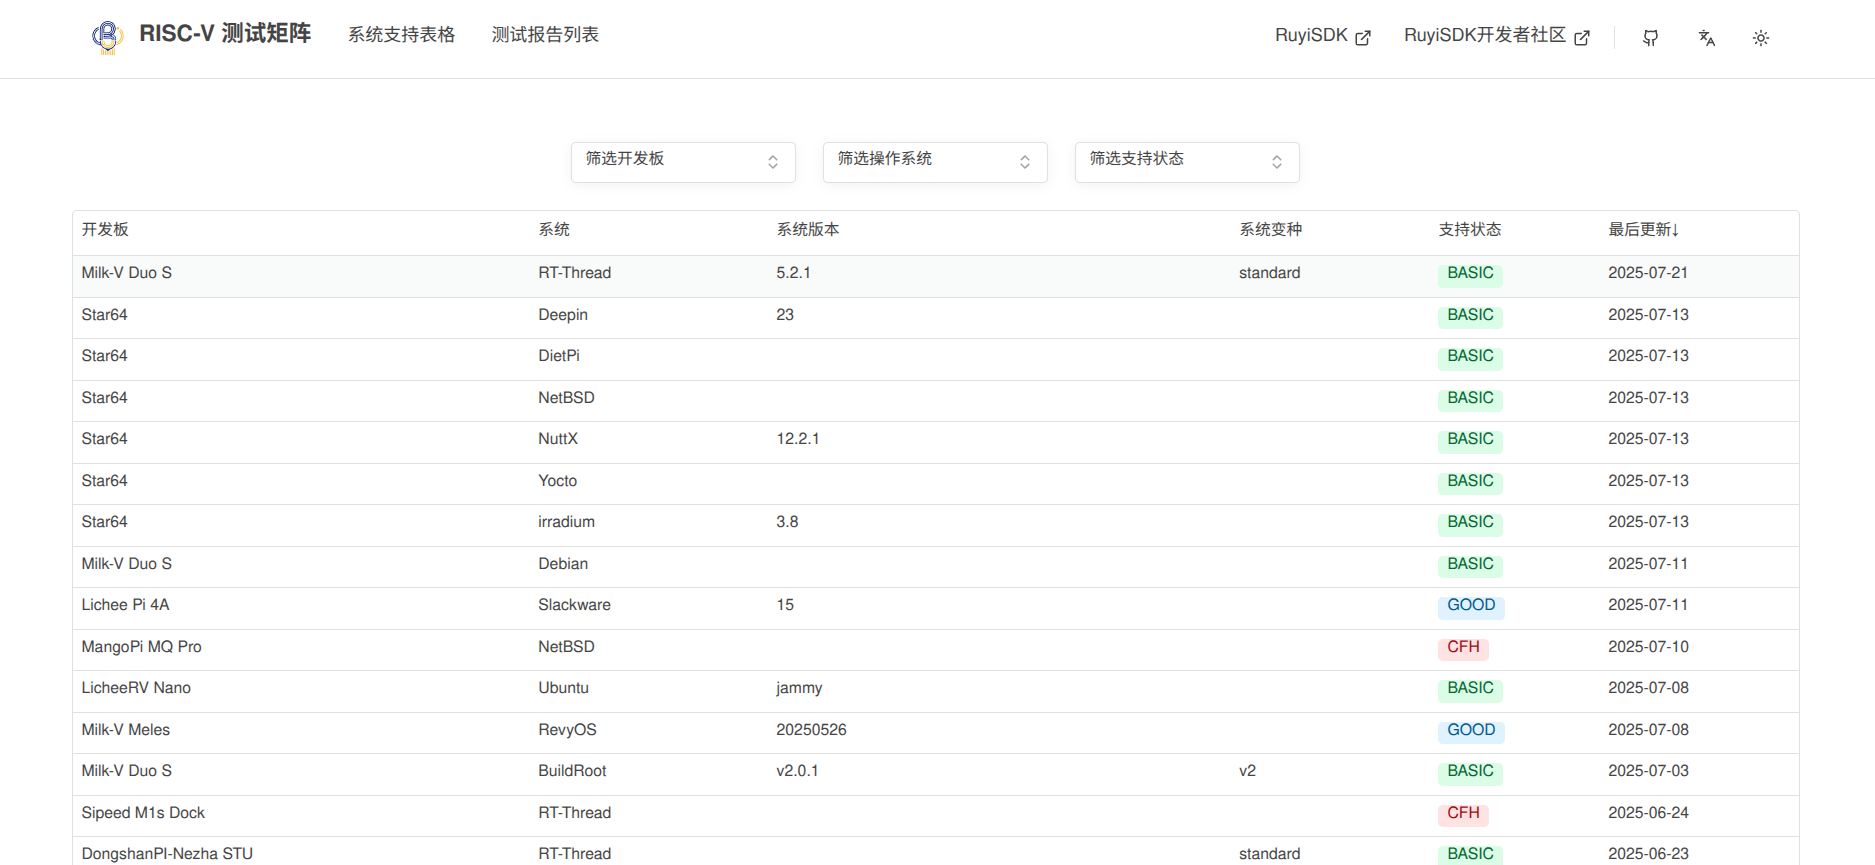
Task: Click chevron arrows in 筛选操作系统 filter
Action: pos(1025,162)
